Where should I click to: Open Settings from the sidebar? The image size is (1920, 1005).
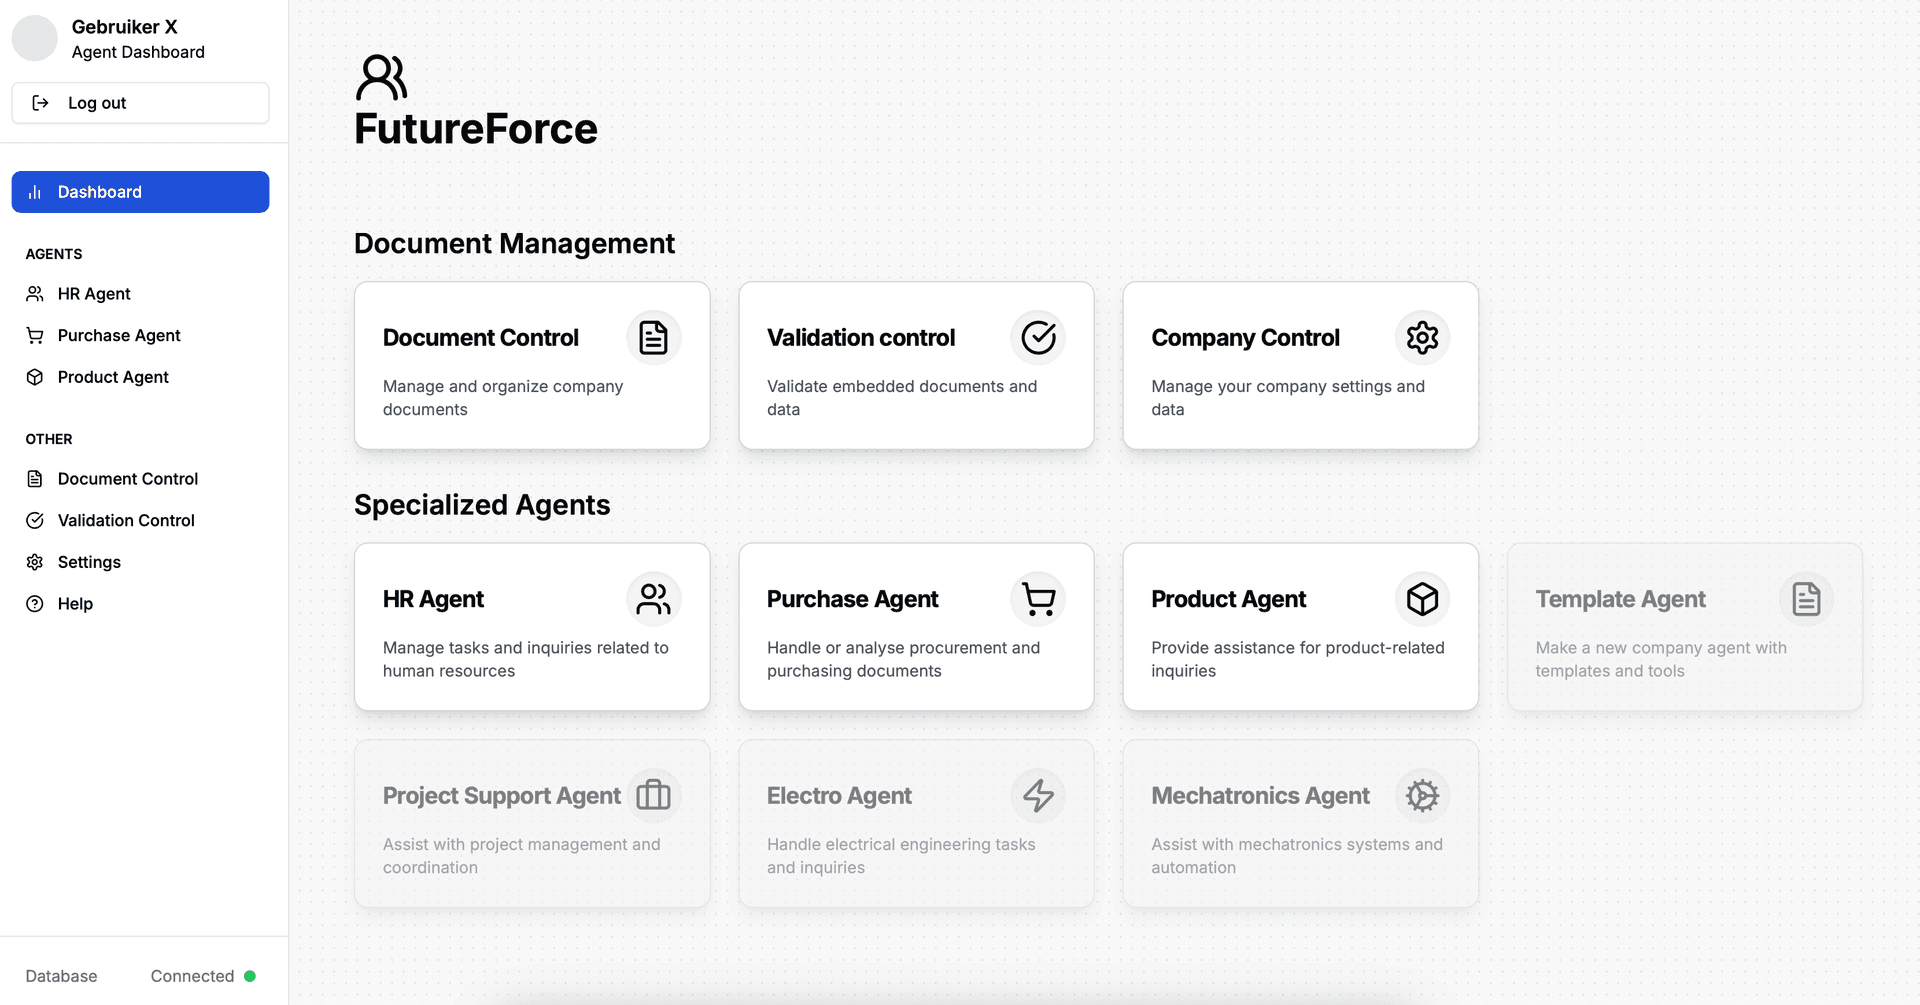point(89,562)
